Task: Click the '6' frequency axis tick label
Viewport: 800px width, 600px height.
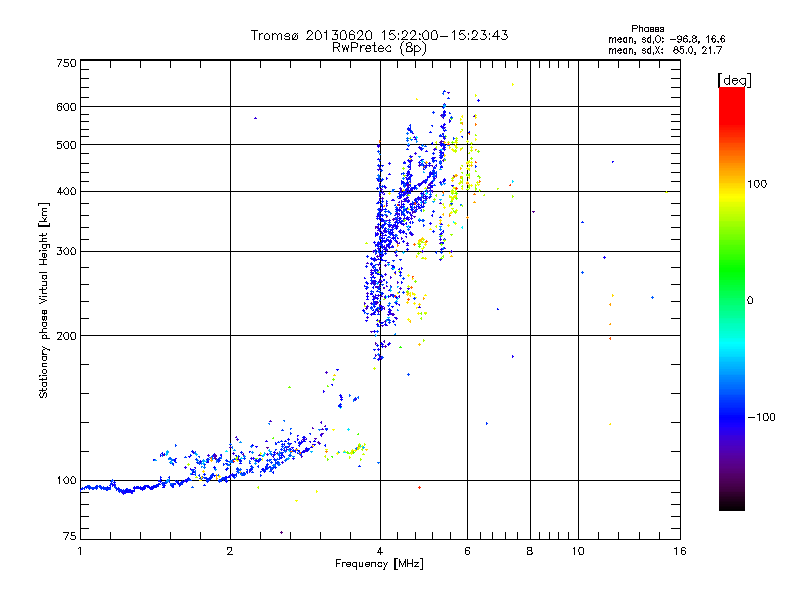Action: coord(467,552)
